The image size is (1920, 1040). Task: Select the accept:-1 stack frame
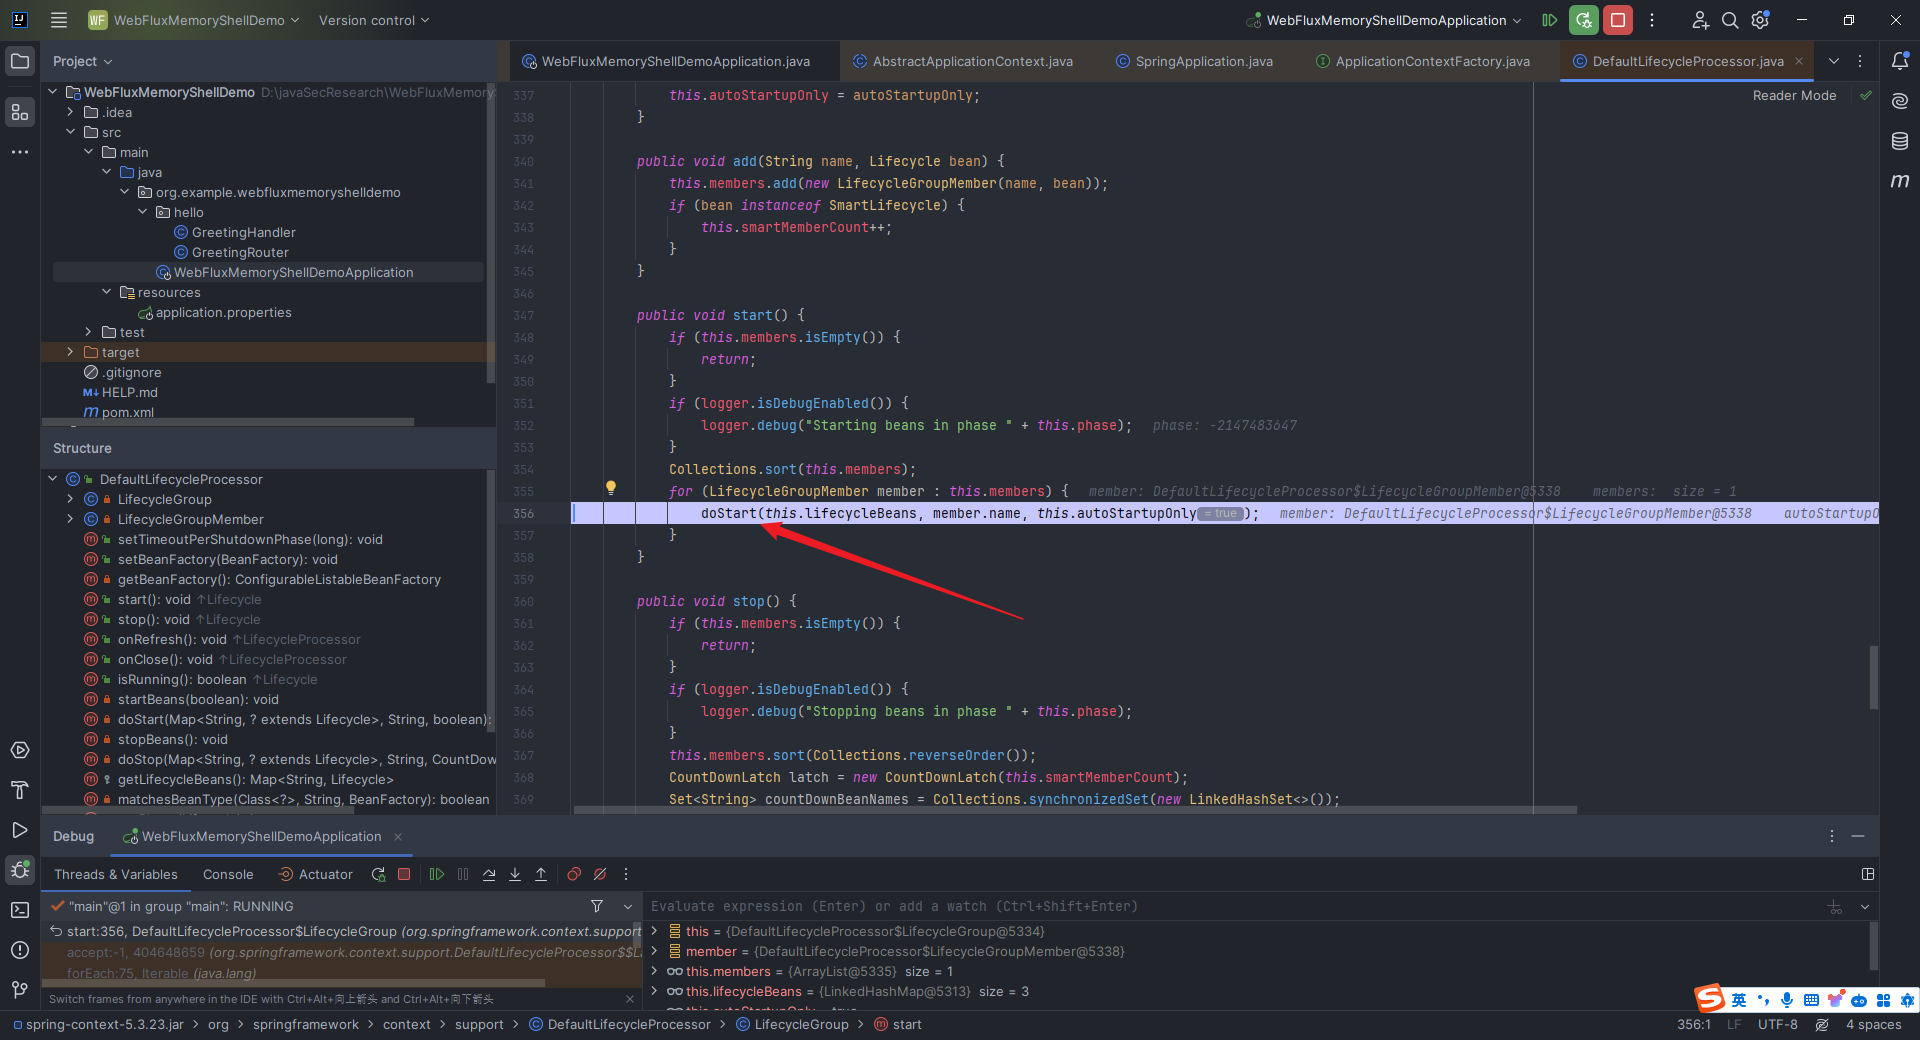[340, 952]
